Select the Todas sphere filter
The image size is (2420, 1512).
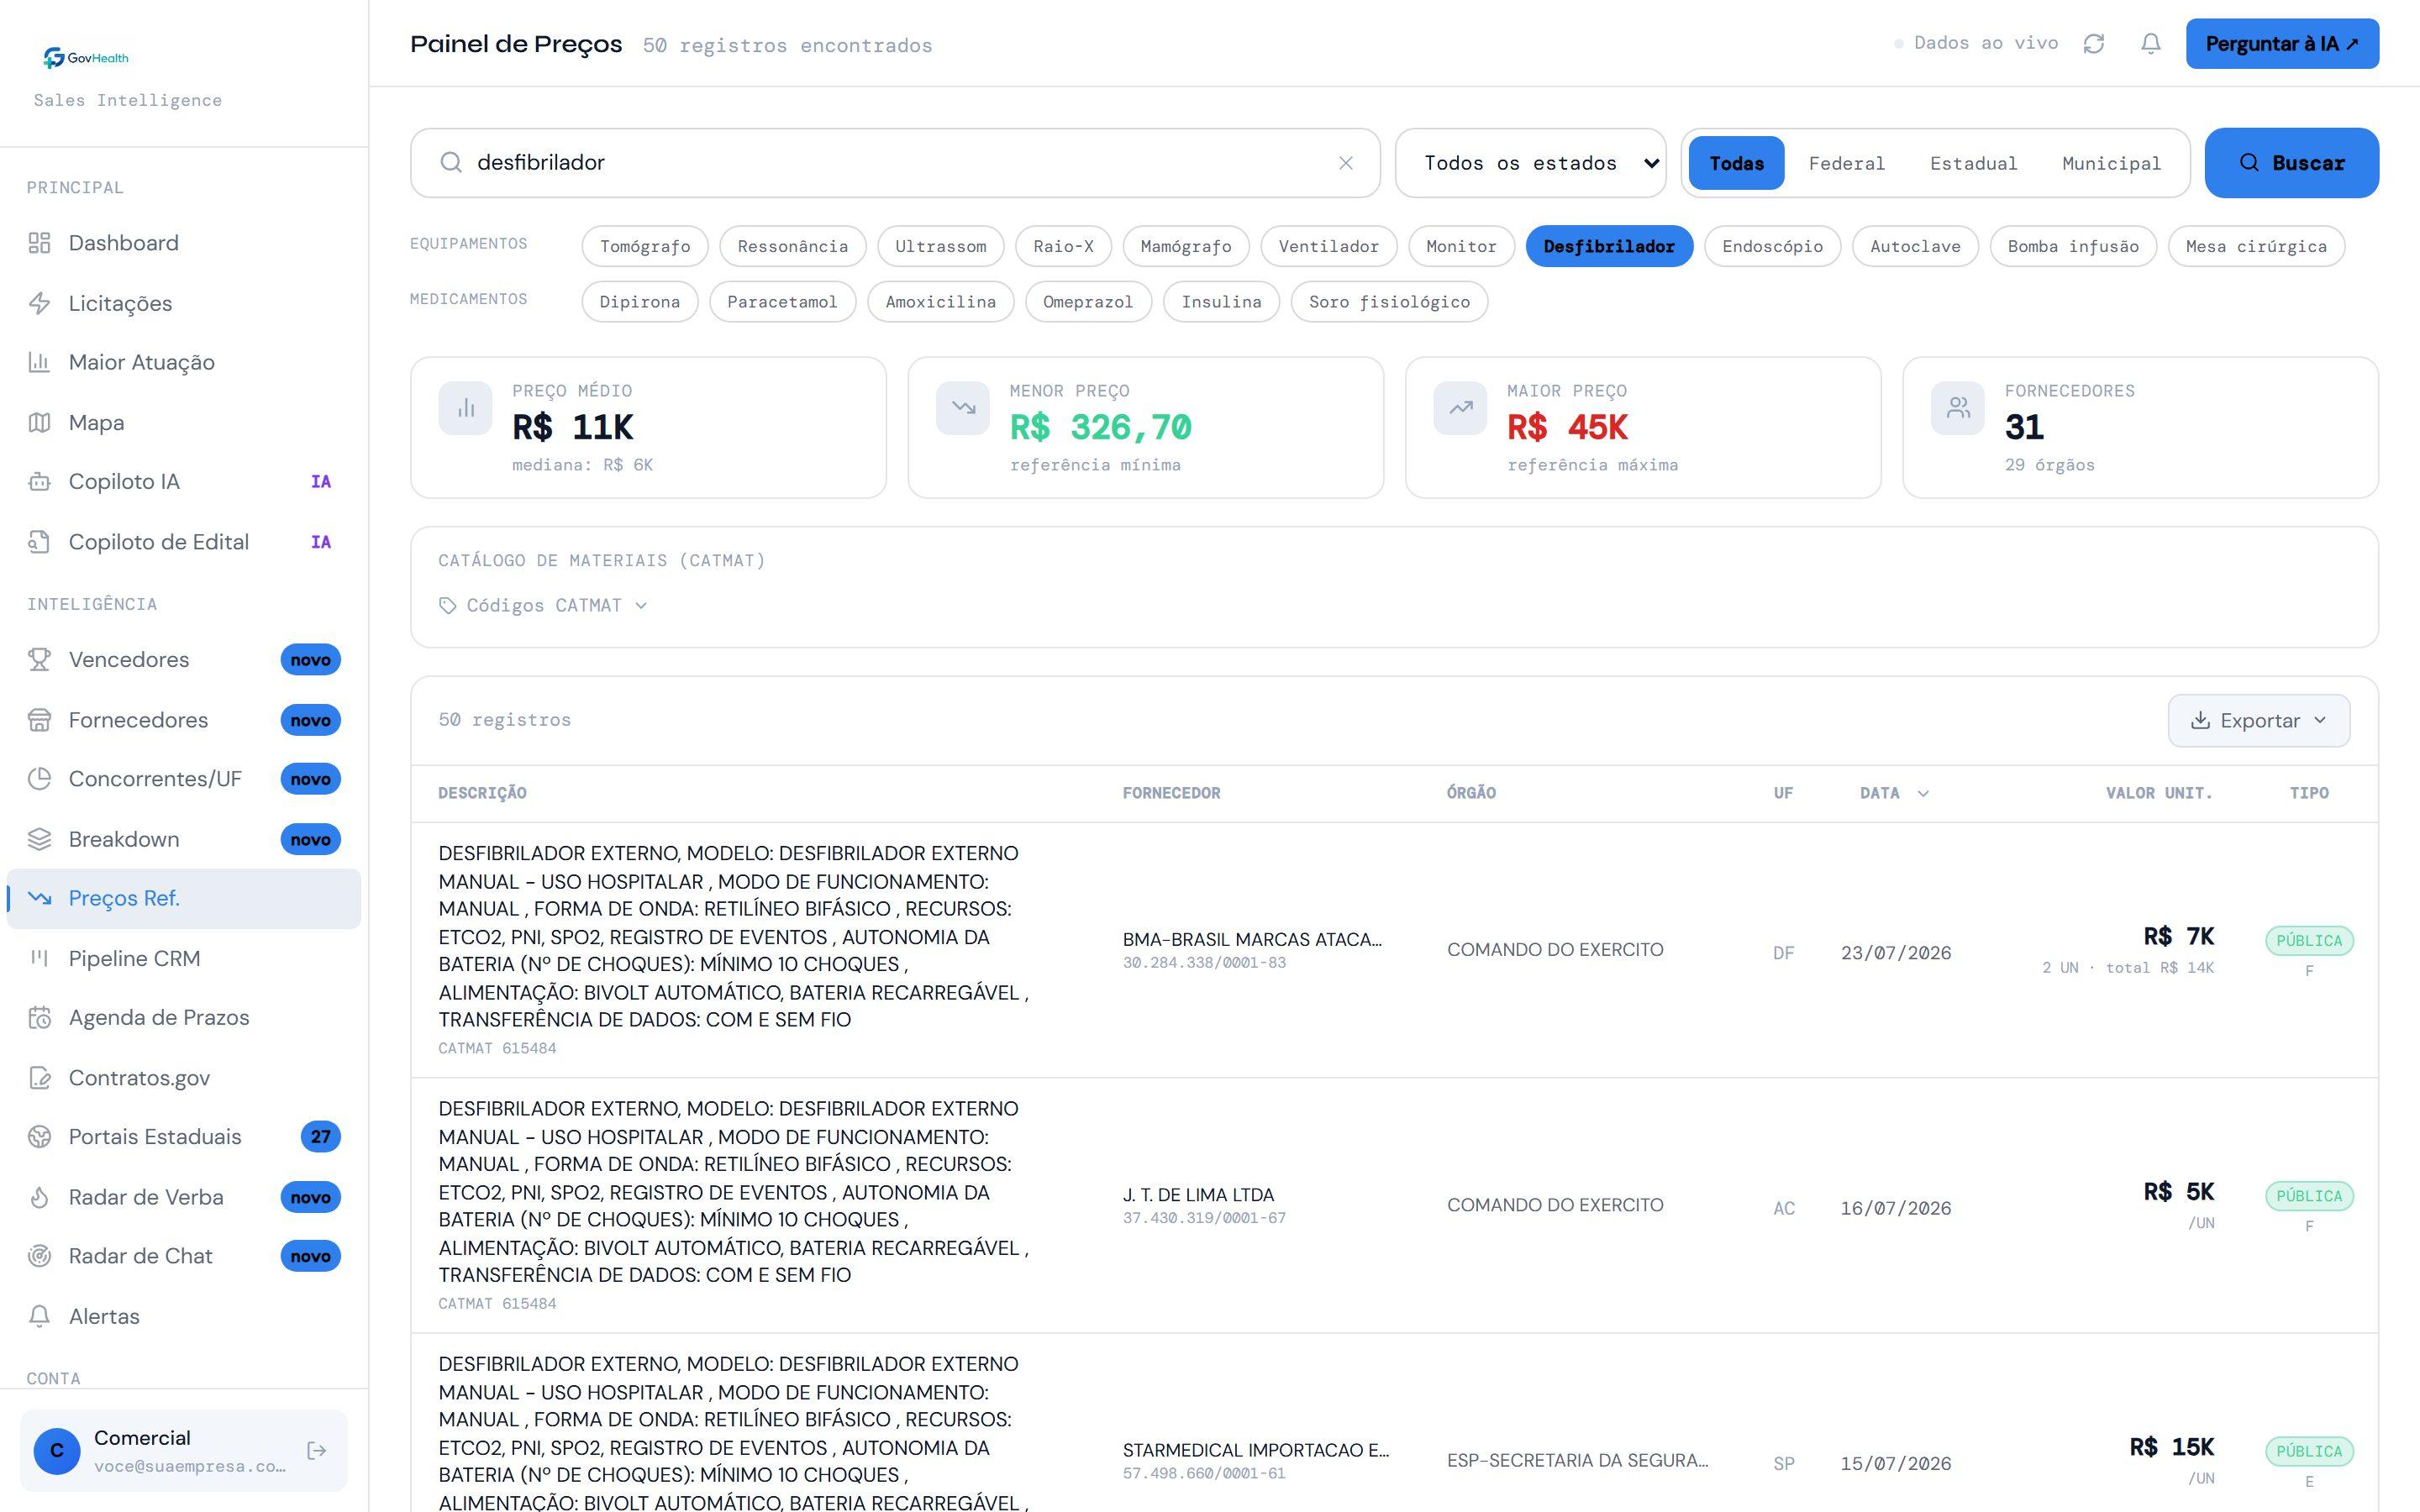[1736, 163]
